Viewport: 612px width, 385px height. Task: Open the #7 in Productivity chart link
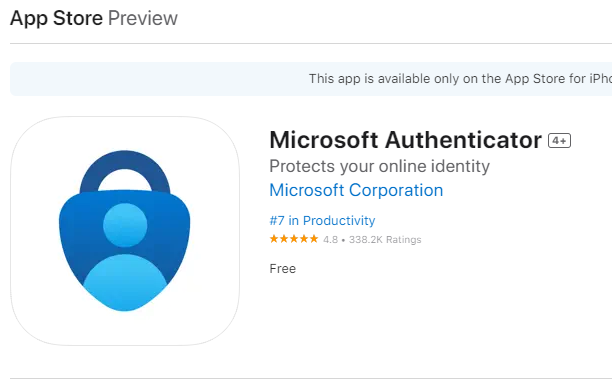[322, 221]
